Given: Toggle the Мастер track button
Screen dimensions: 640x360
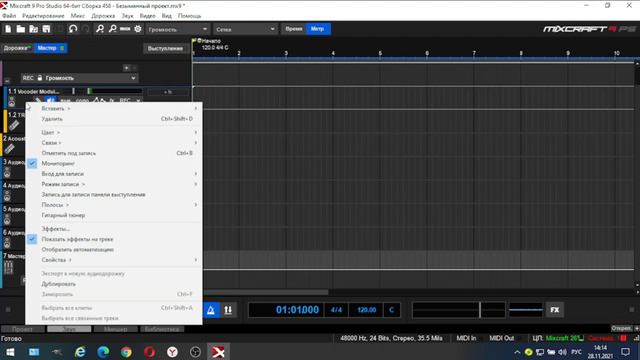Looking at the screenshot, I should [x=51, y=48].
